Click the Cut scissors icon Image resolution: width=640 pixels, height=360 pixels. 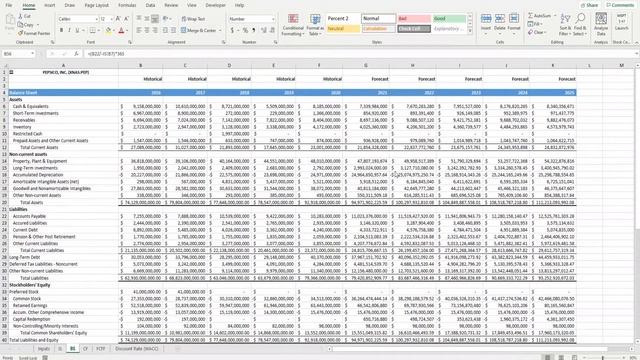pyautogui.click(x=20, y=16)
